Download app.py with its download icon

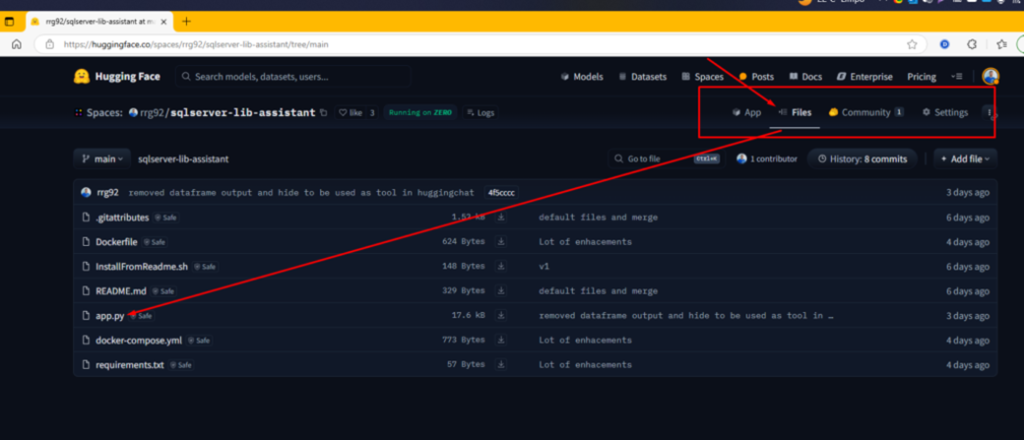click(501, 315)
